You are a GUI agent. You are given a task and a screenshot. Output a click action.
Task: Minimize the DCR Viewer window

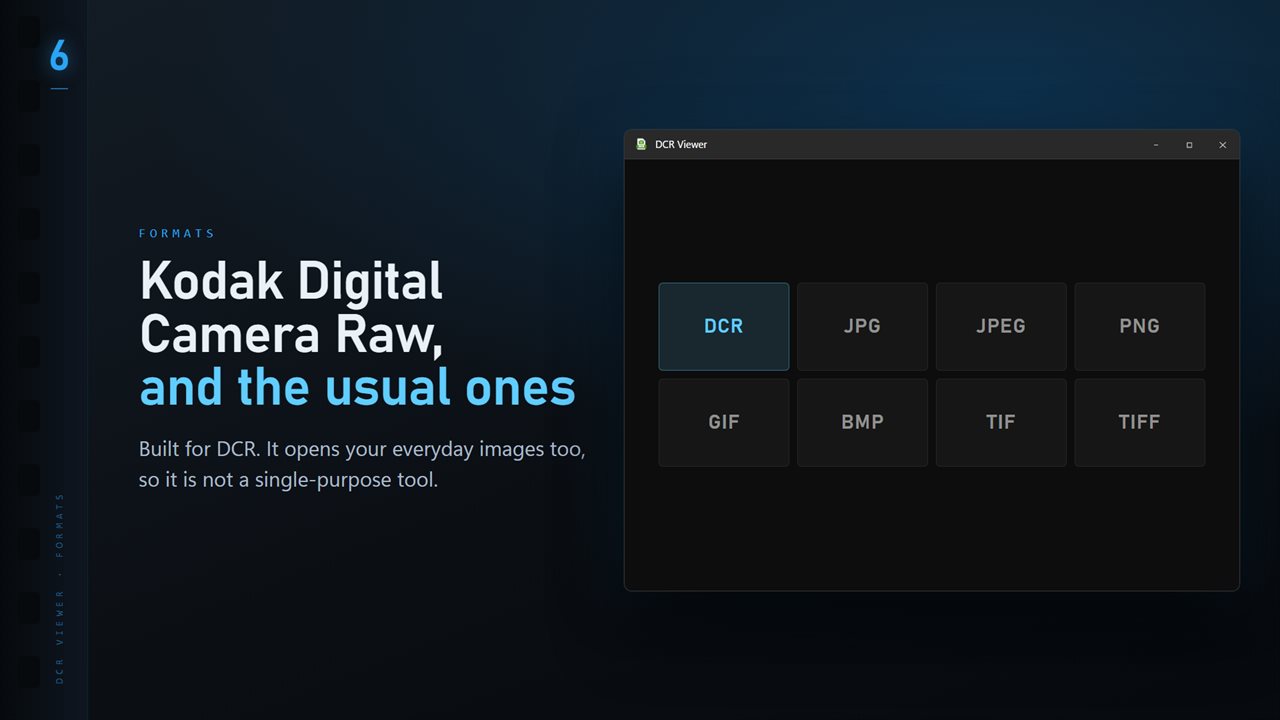click(1156, 145)
